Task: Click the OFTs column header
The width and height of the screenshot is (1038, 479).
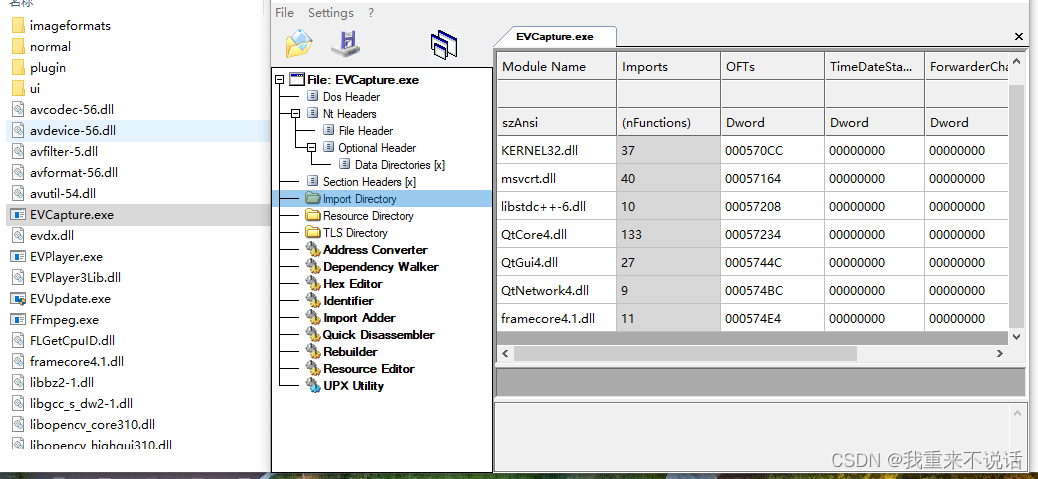Action: pos(772,67)
